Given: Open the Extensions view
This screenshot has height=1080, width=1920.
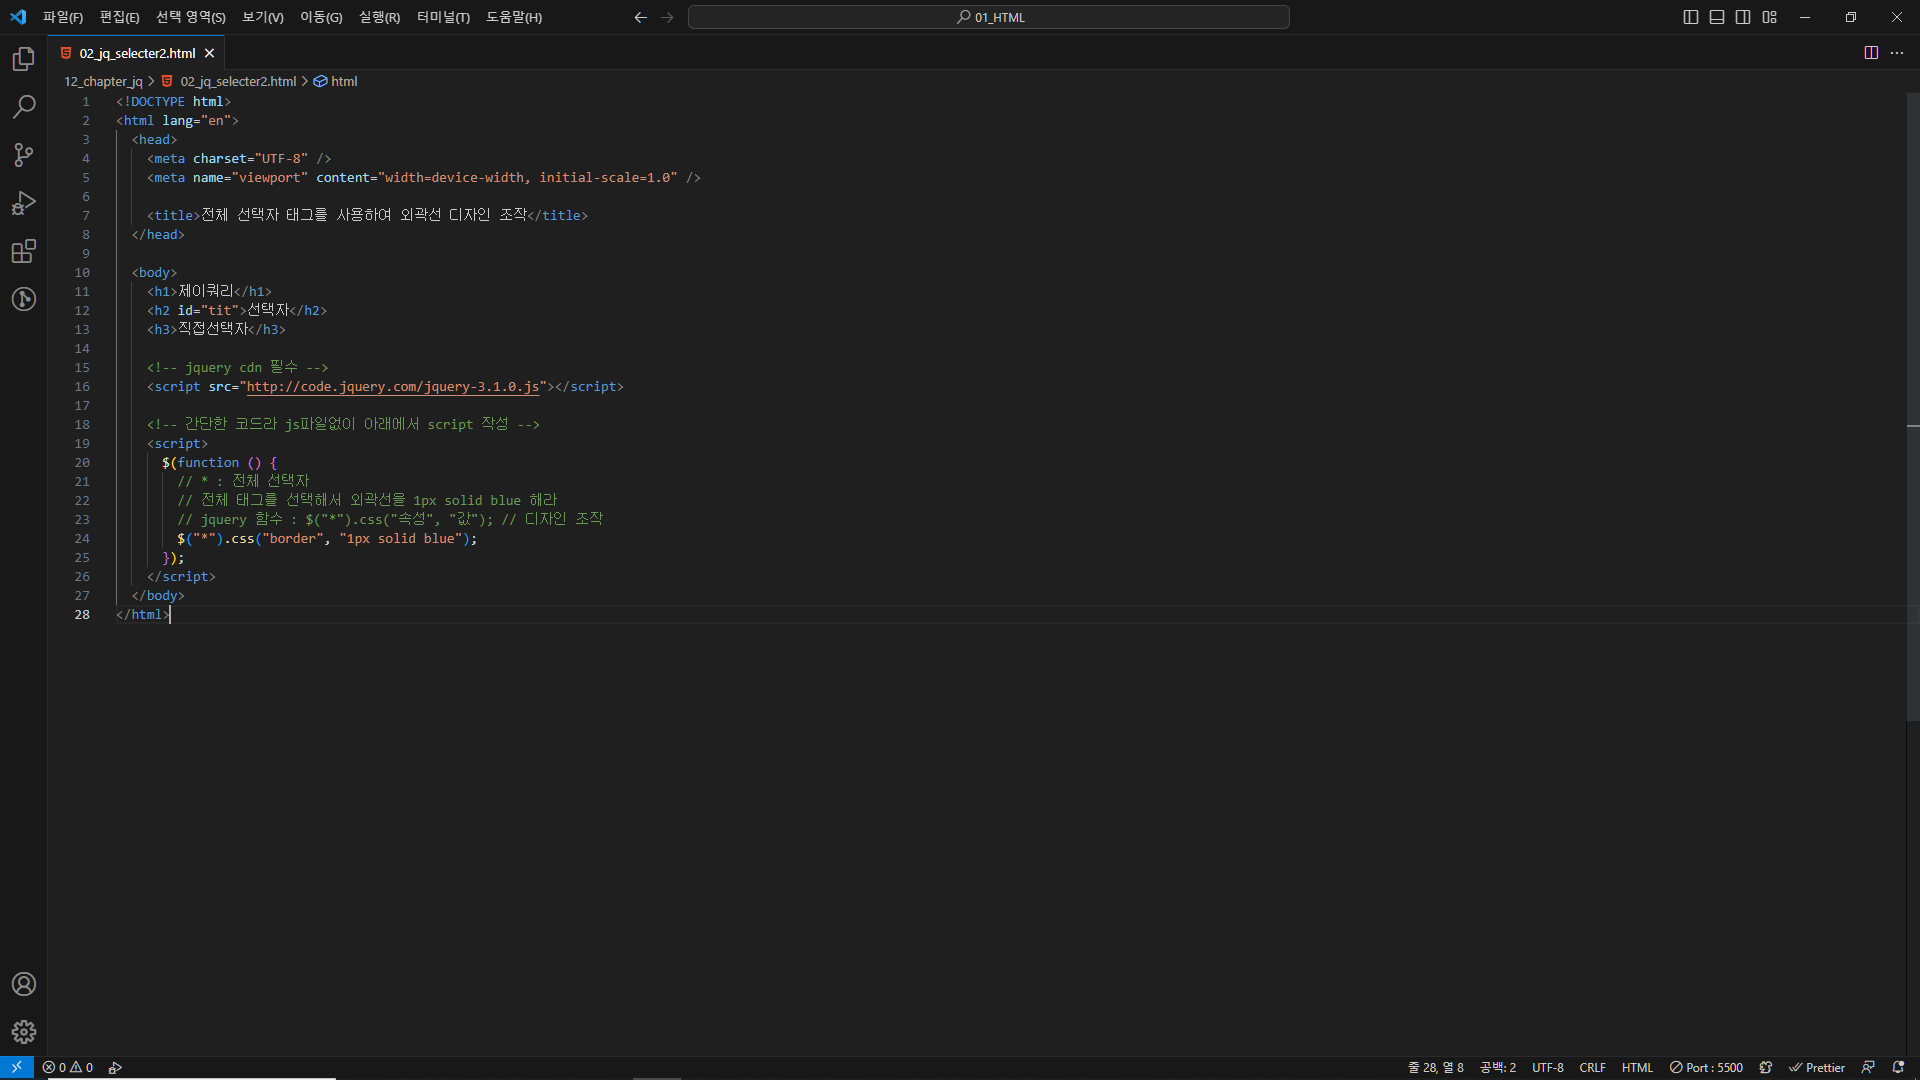Looking at the screenshot, I should tap(24, 251).
